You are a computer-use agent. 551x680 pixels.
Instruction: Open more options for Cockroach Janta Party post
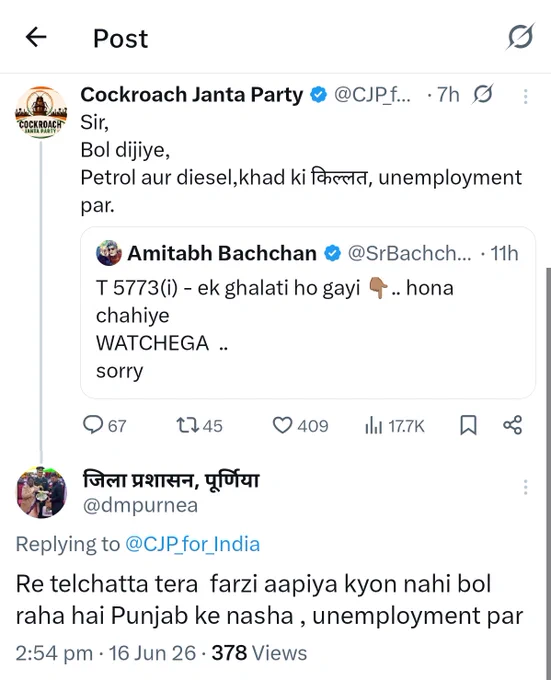click(x=525, y=96)
